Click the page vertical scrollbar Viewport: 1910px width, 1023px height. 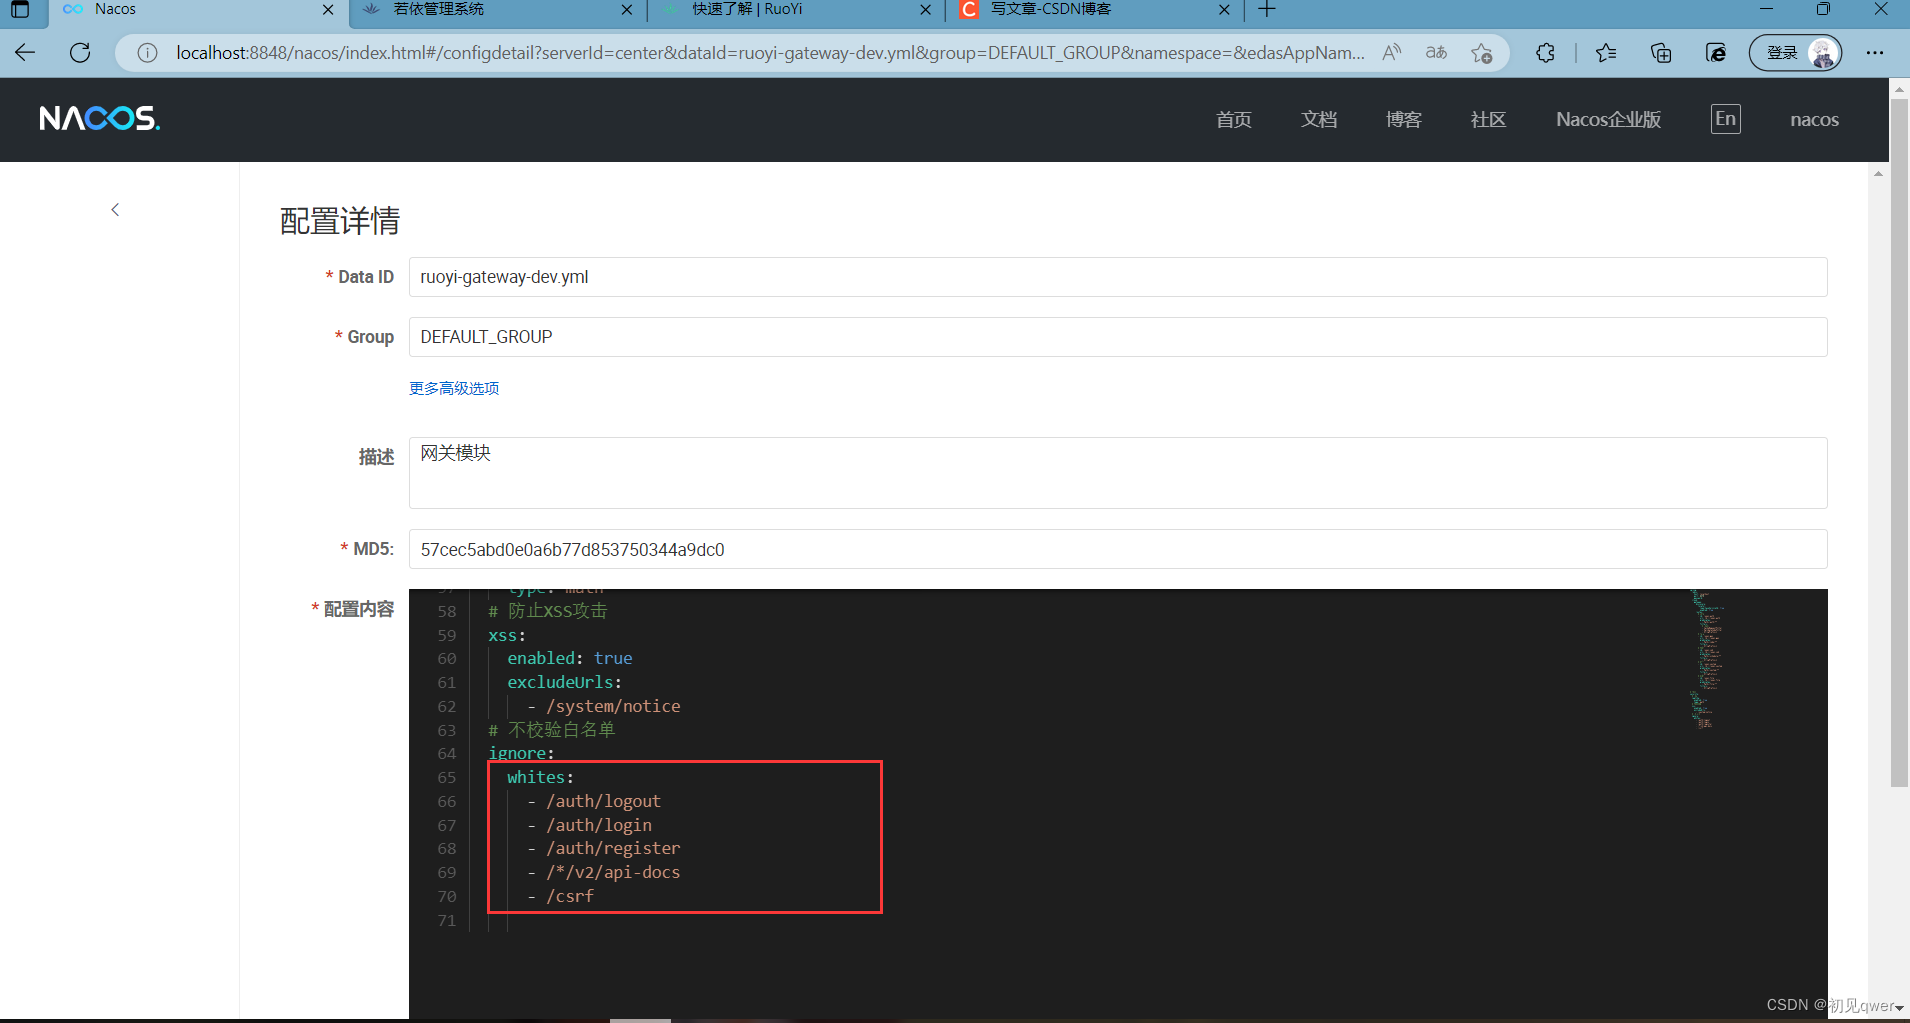(1899, 443)
